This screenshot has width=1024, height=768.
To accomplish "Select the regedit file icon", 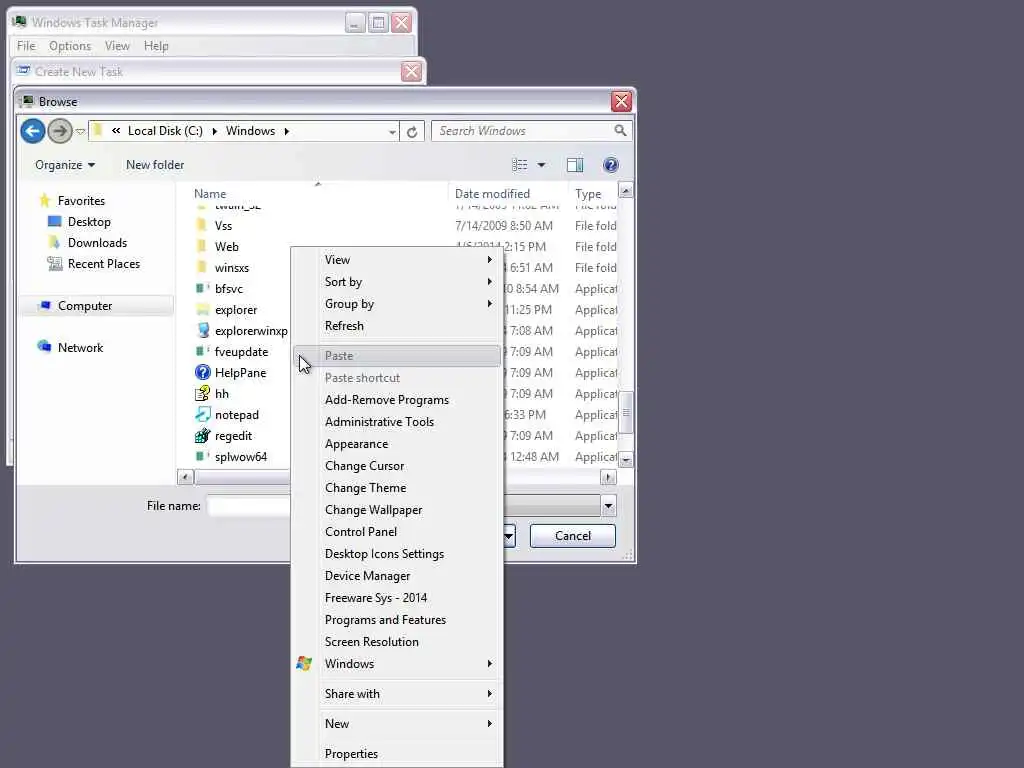I will coord(202,436).
